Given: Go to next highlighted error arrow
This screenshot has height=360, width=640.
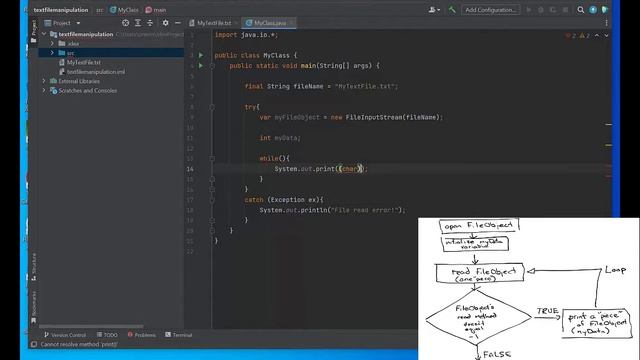Looking at the screenshot, I should point(607,36).
